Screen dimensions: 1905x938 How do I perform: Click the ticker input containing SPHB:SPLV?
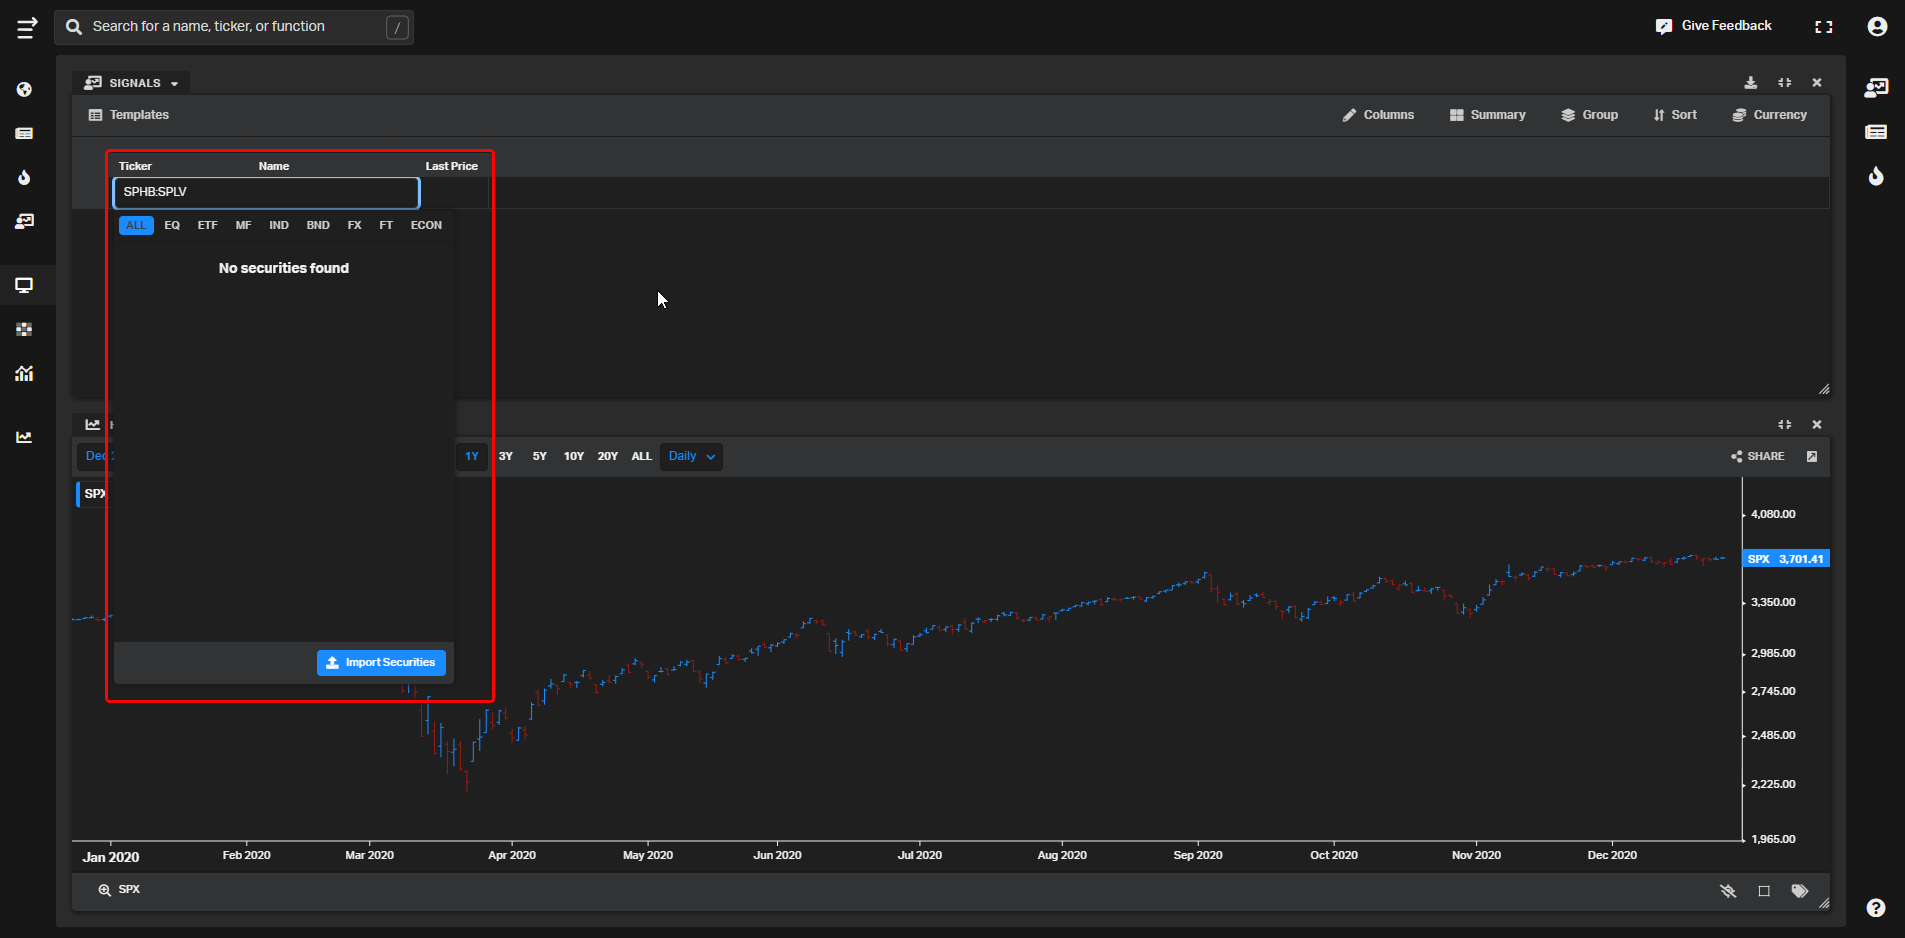(x=266, y=192)
